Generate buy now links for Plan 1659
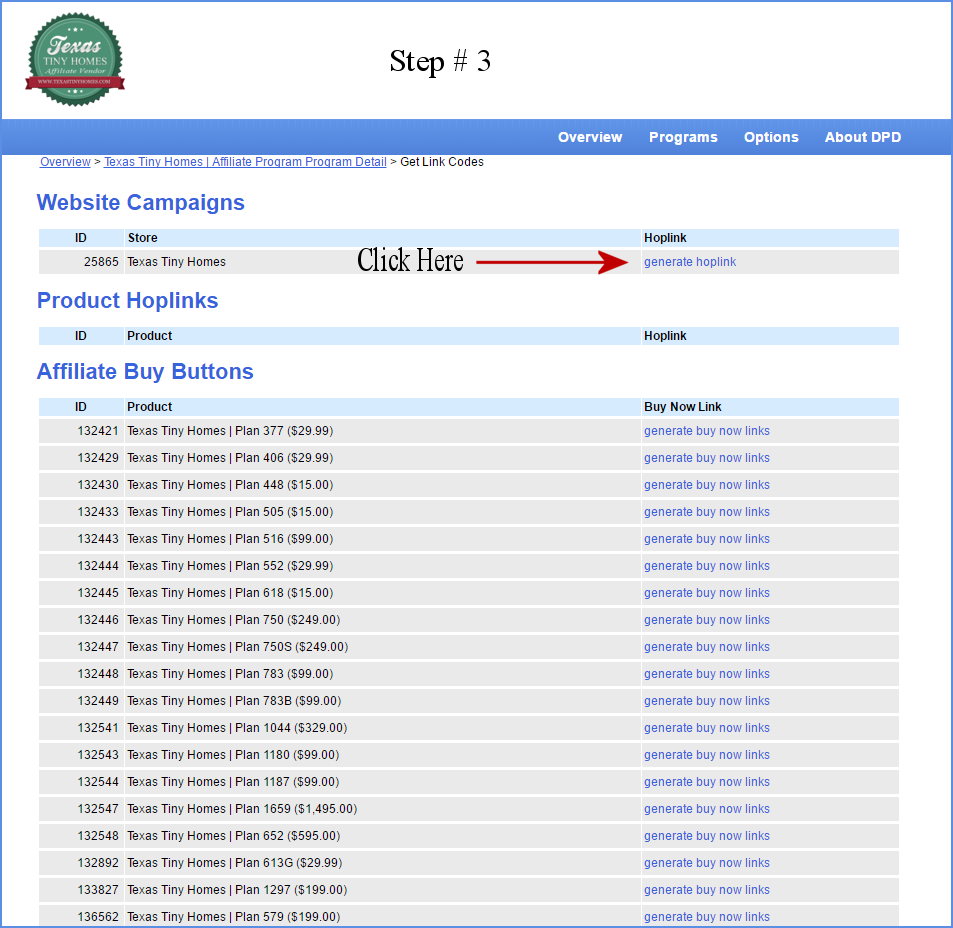The height and width of the screenshot is (928, 953). pyautogui.click(x=707, y=809)
